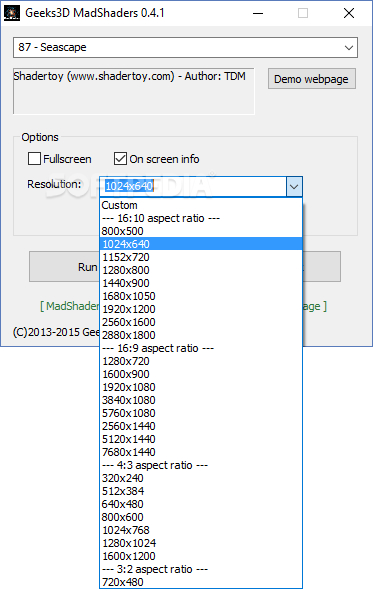
Task: Select the highlighted 1024x640 option
Action: (201, 244)
